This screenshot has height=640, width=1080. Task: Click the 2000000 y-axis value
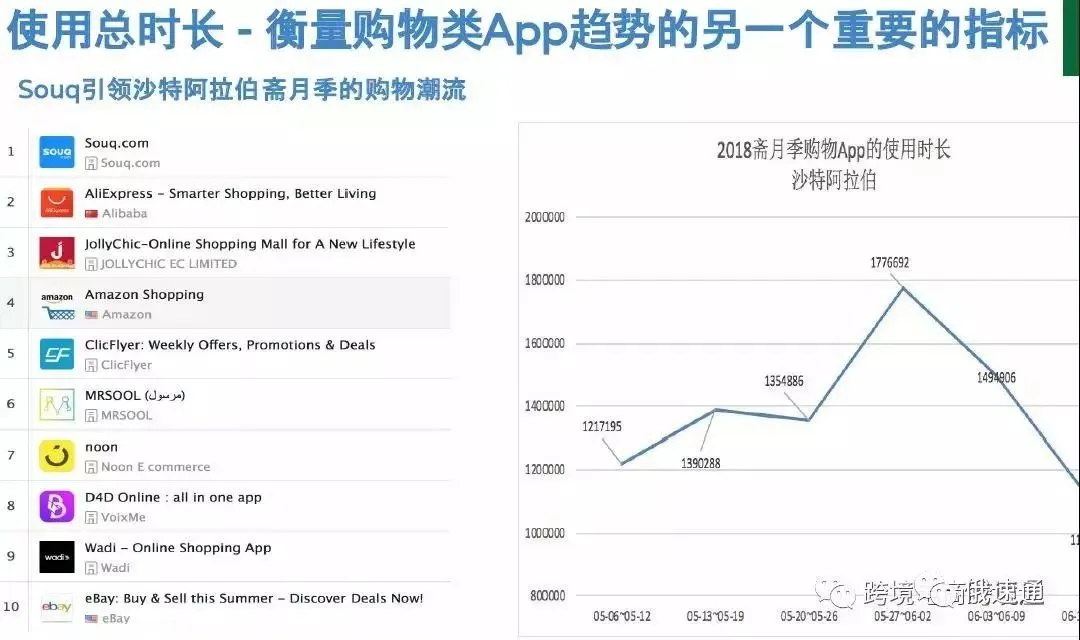point(545,217)
